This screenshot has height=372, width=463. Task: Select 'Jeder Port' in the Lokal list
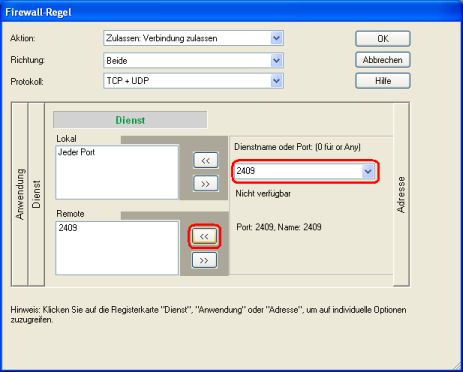(76, 152)
